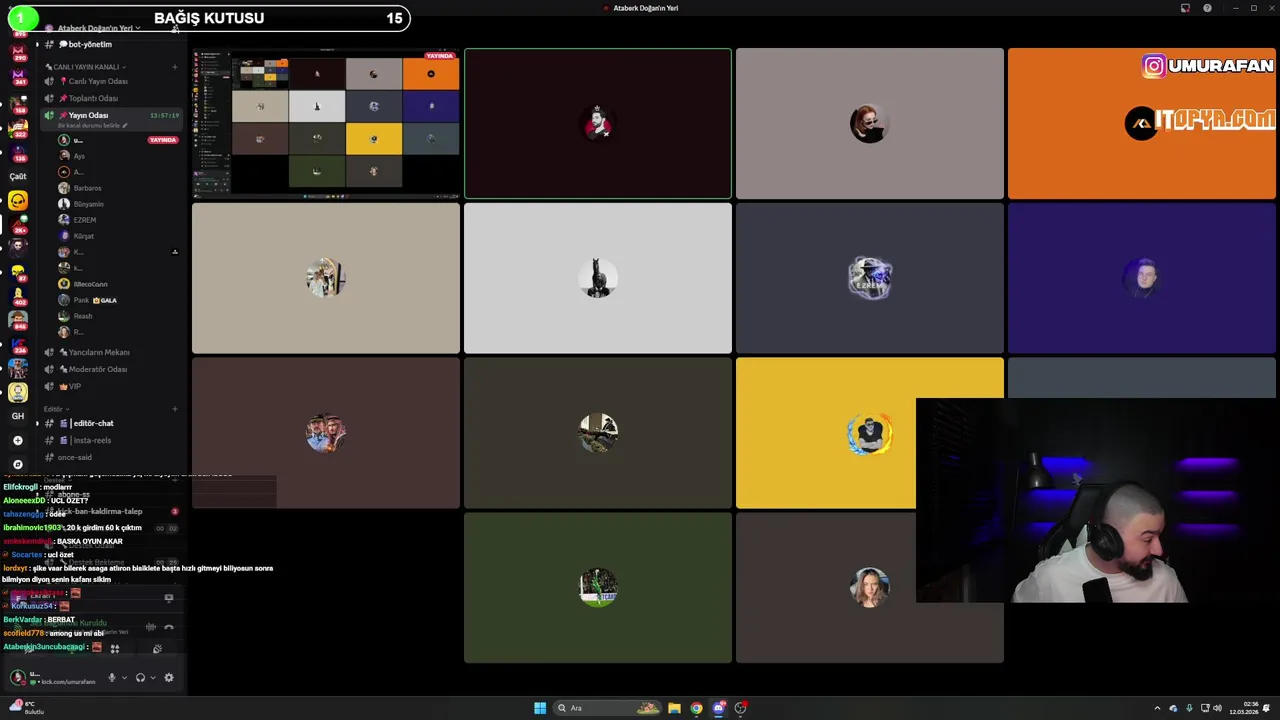Open Discord from the taskbar
Image resolution: width=1280 pixels, height=720 pixels.
(x=718, y=708)
